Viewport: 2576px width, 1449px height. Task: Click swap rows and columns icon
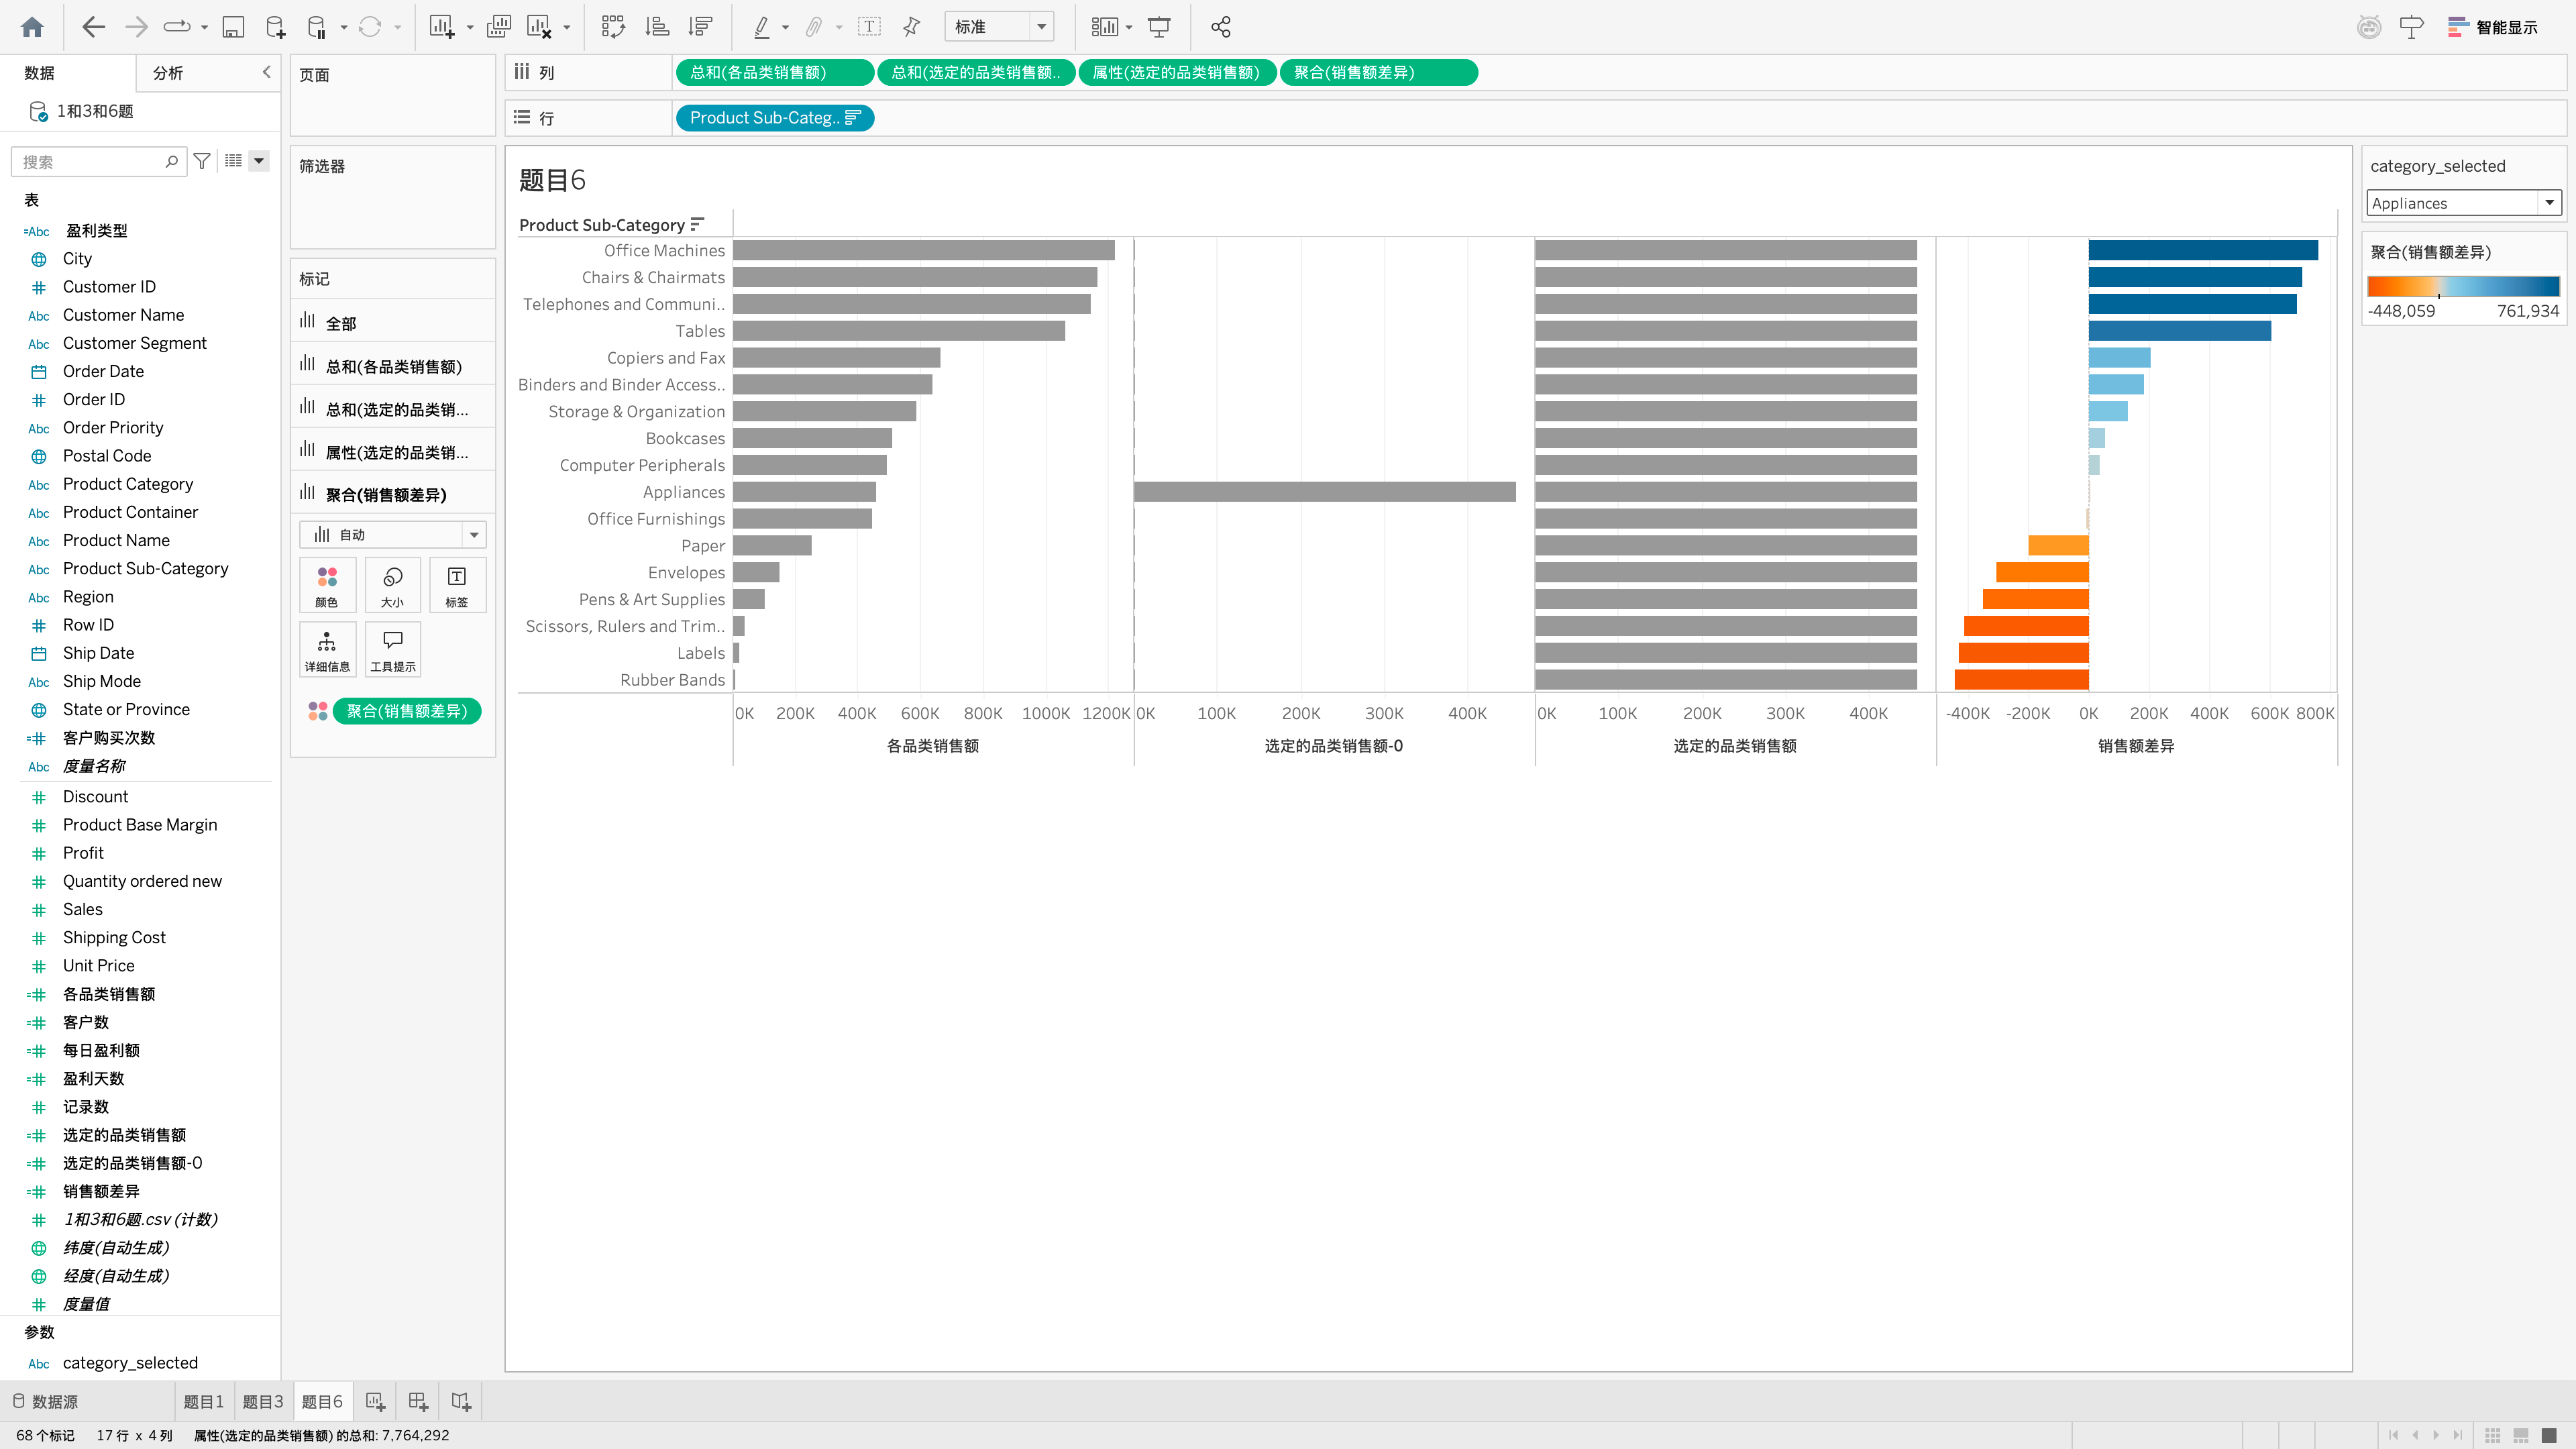[x=613, y=27]
